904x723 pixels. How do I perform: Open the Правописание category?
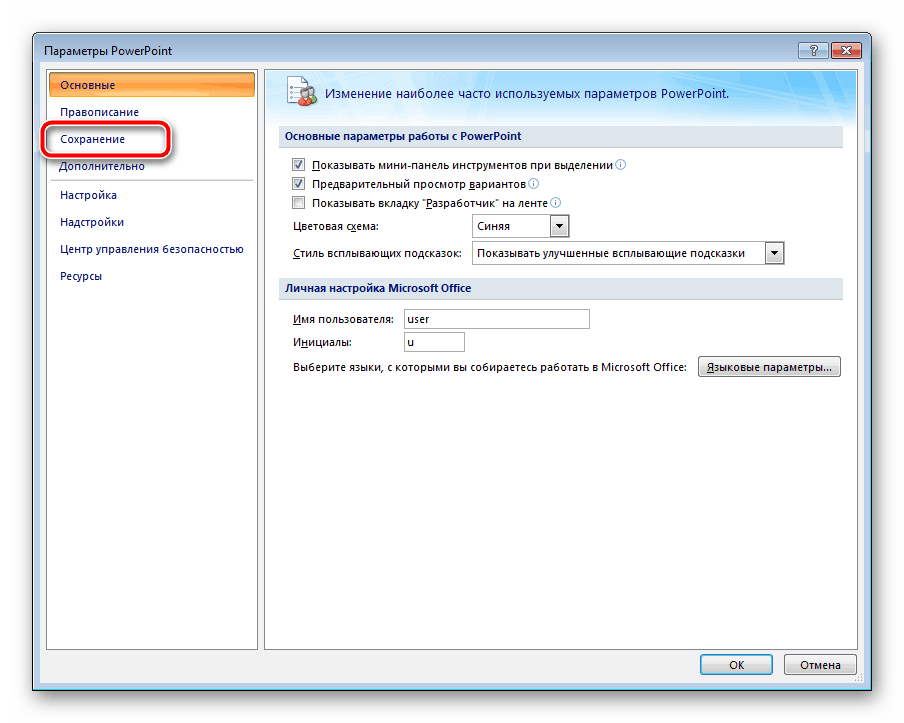pos(99,112)
